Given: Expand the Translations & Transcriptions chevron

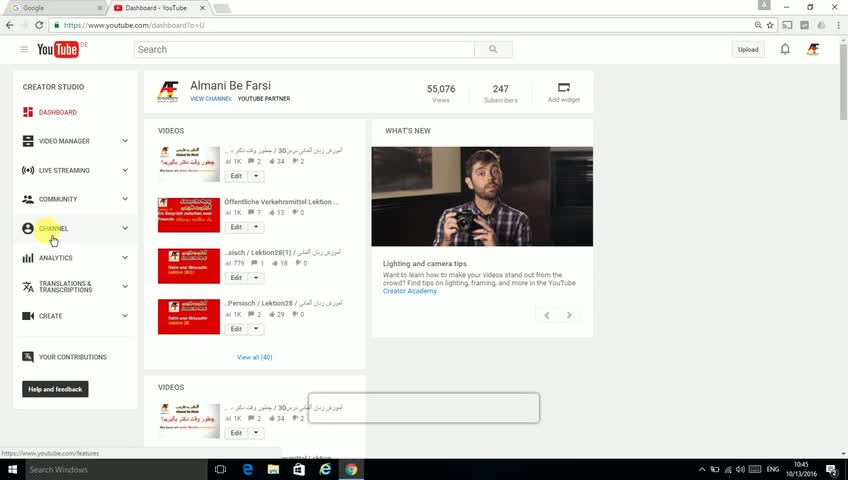Looking at the screenshot, I should pos(125,286).
